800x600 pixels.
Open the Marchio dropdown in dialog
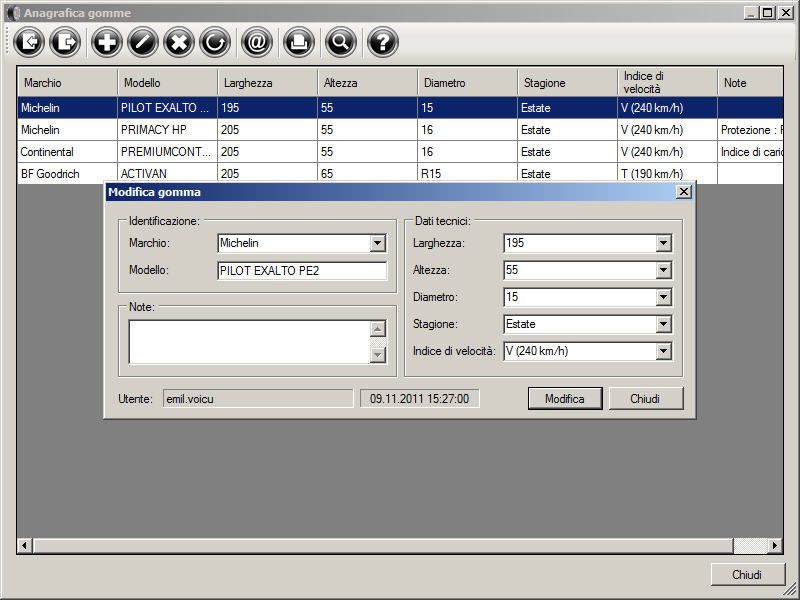coord(378,243)
